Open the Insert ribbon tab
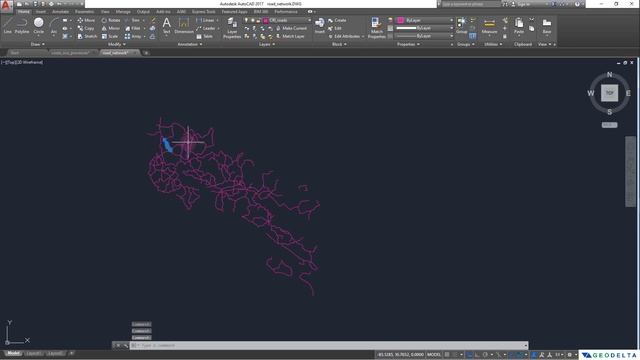640x360 pixels. click(41, 12)
